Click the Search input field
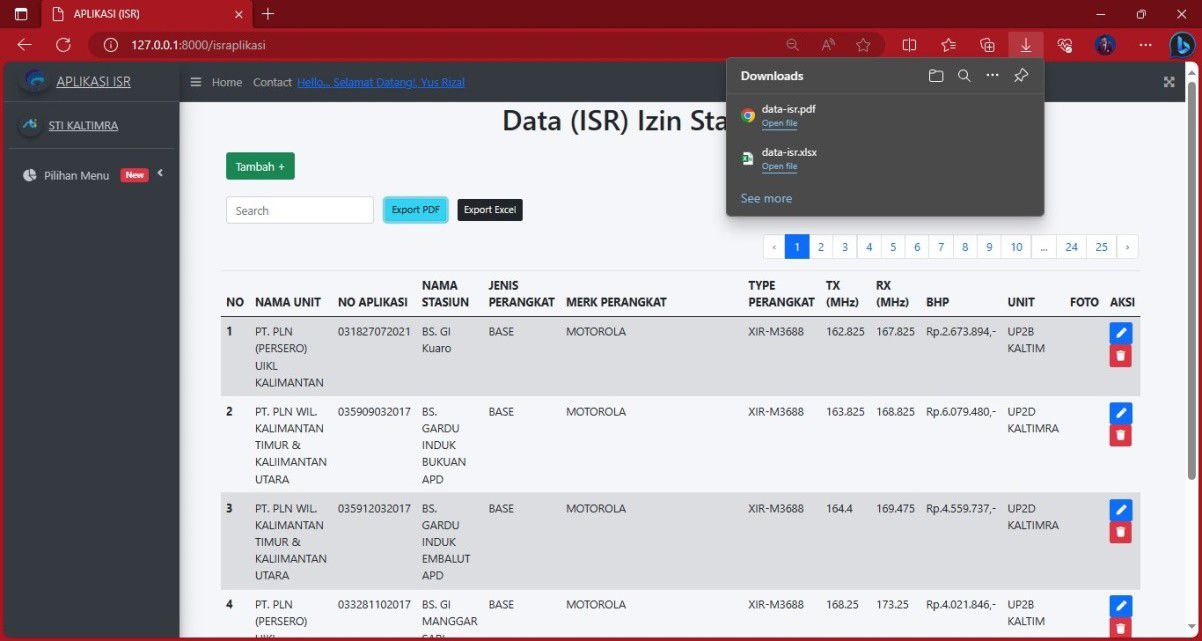 click(299, 210)
